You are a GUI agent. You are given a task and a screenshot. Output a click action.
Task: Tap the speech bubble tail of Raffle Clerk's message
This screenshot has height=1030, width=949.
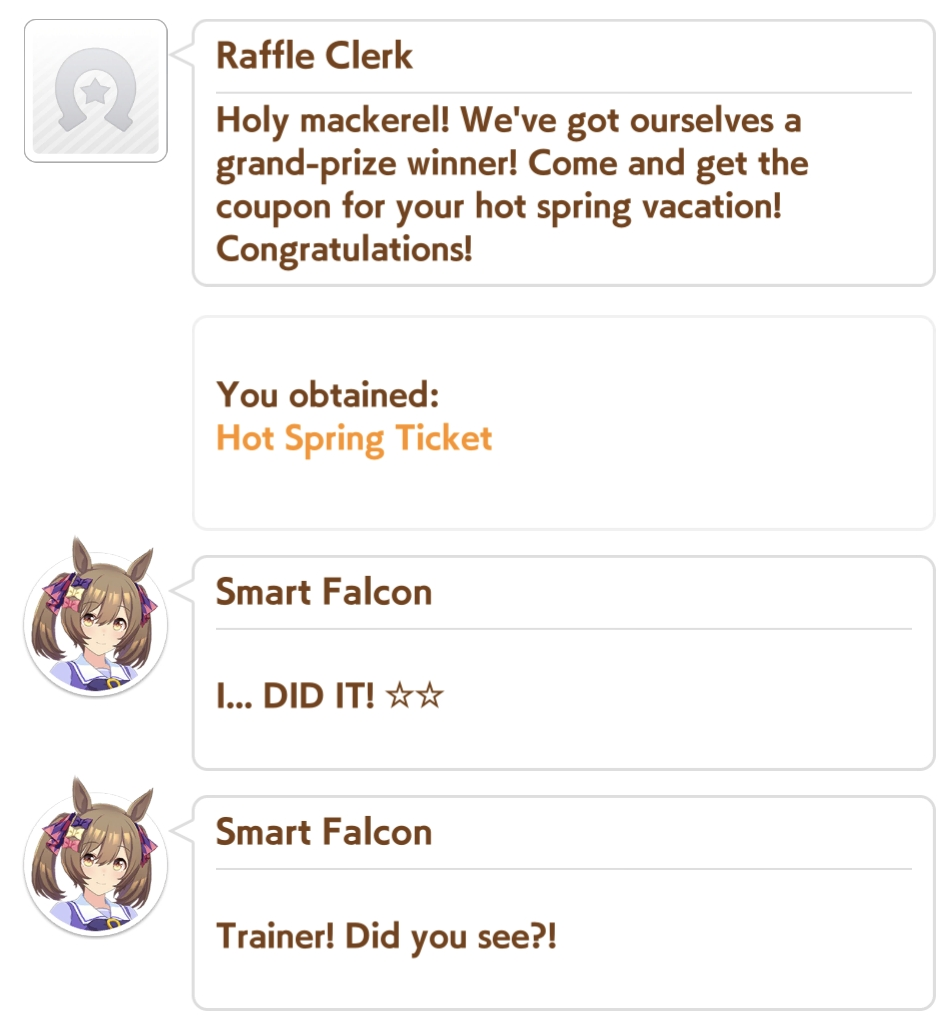point(183,55)
